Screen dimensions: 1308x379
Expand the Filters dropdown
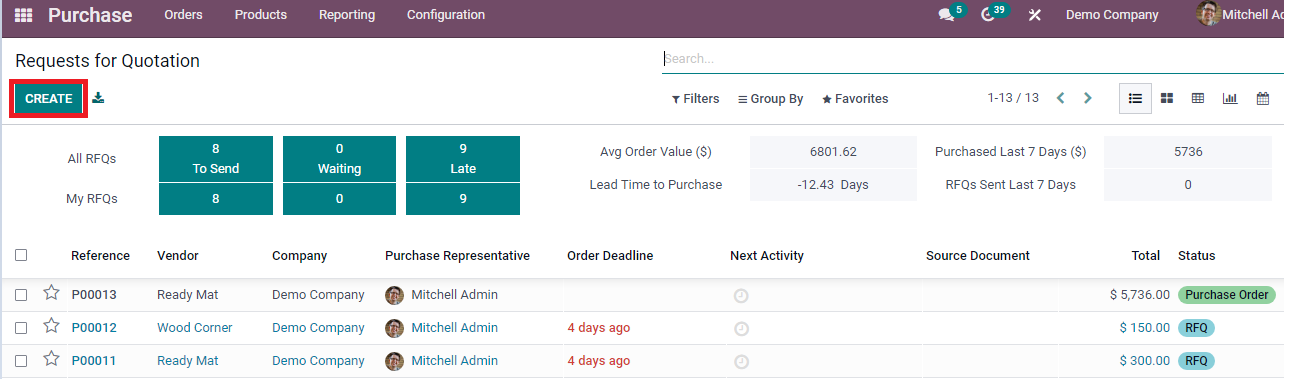pos(695,99)
